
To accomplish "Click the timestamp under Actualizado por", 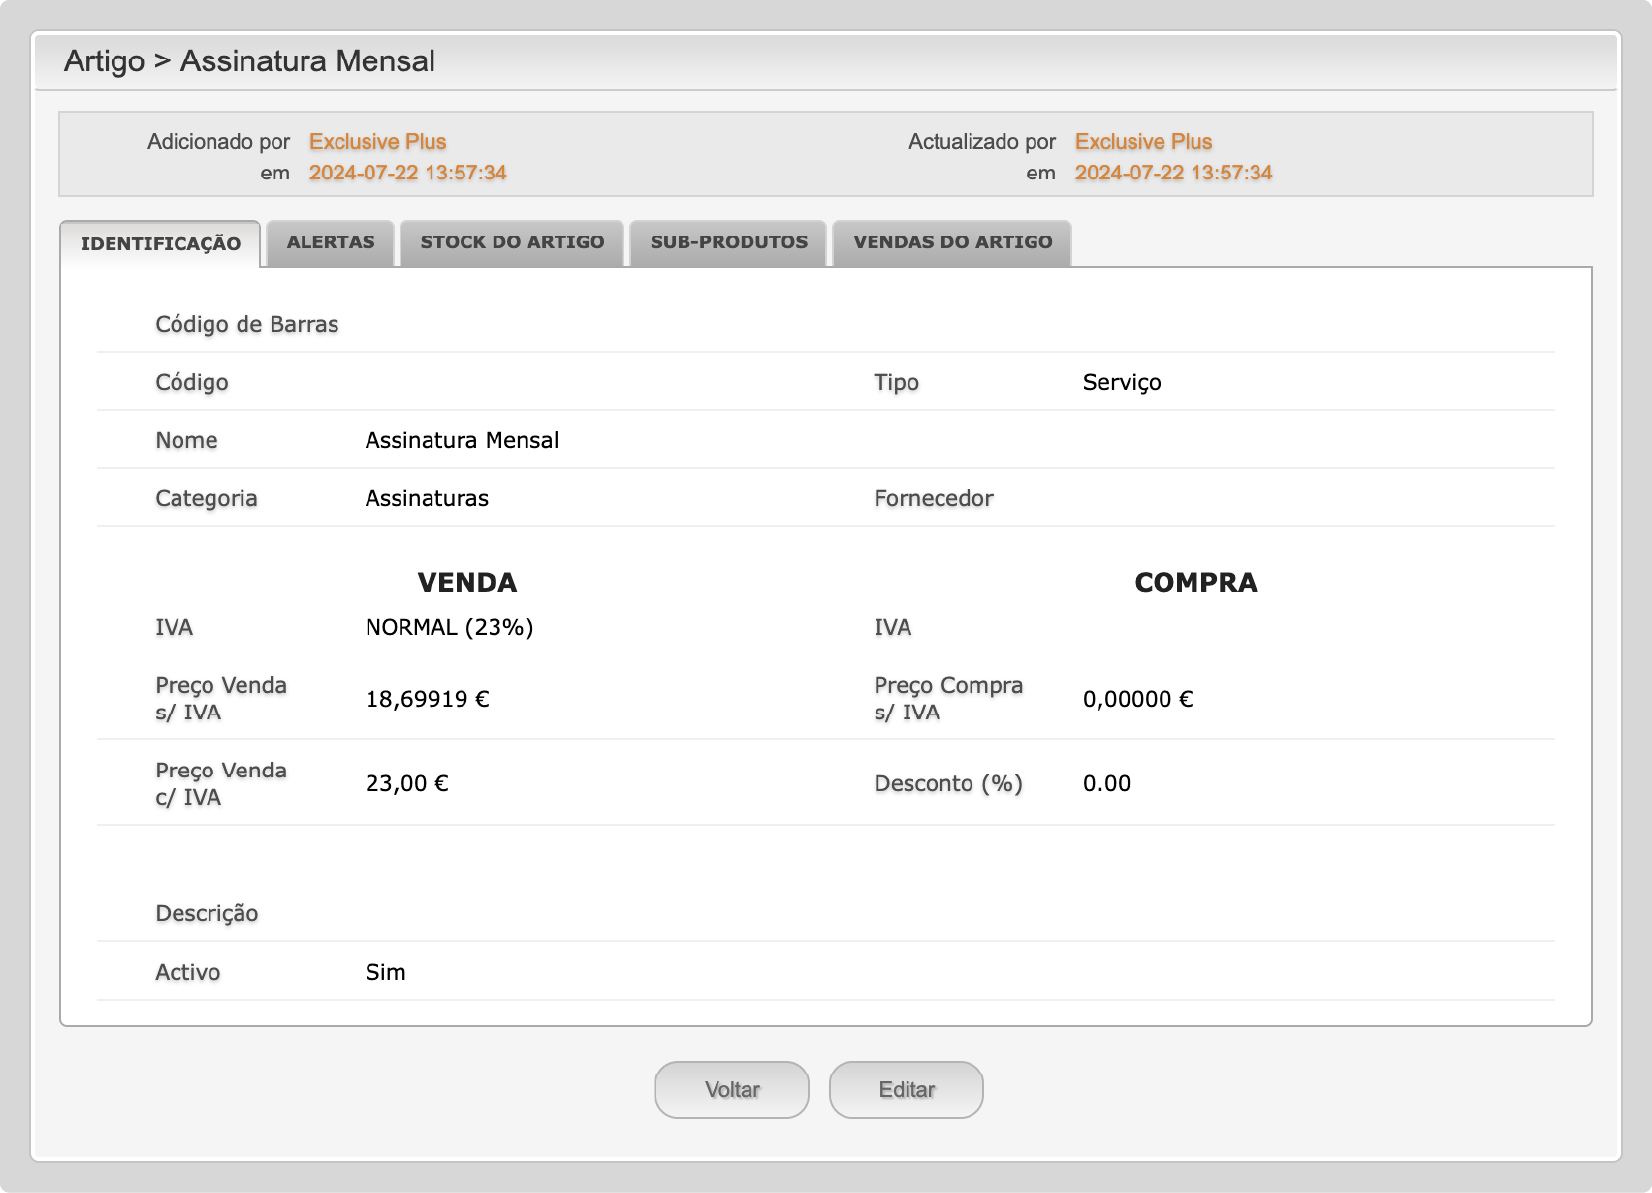I will (x=1173, y=172).
